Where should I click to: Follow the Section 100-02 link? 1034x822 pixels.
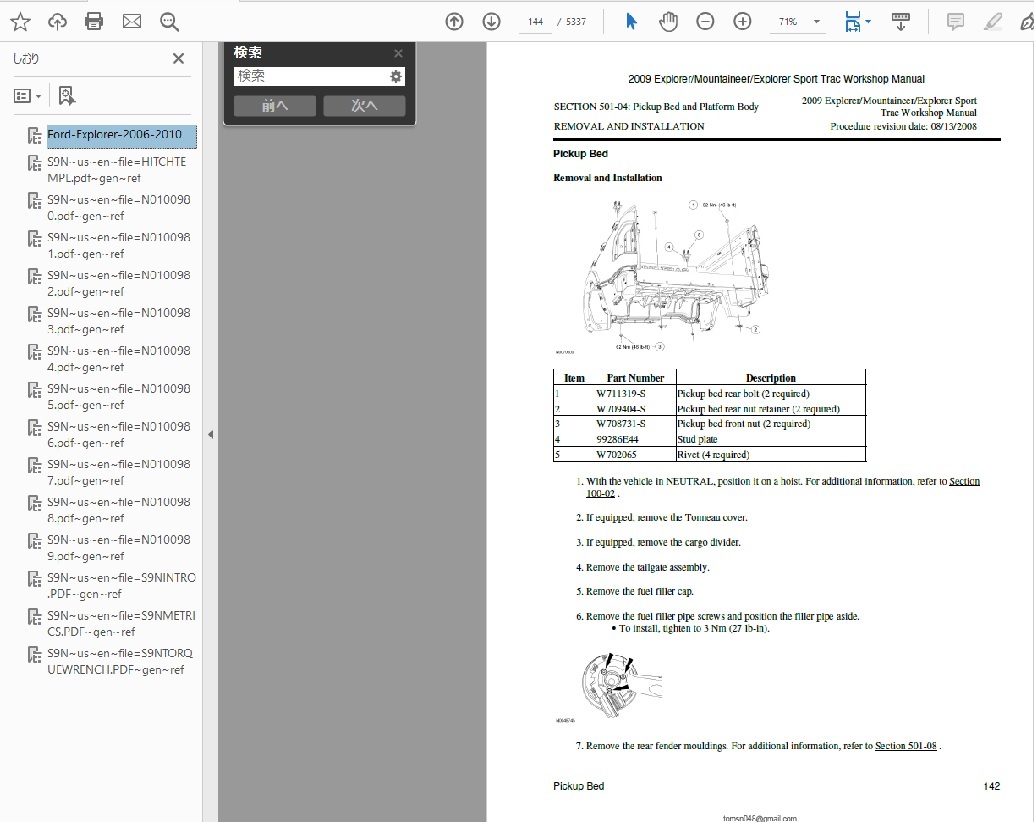[x=783, y=487]
